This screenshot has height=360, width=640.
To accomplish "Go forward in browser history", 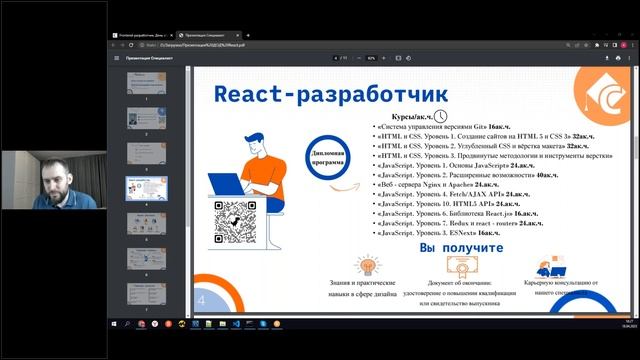I will coord(122,45).
